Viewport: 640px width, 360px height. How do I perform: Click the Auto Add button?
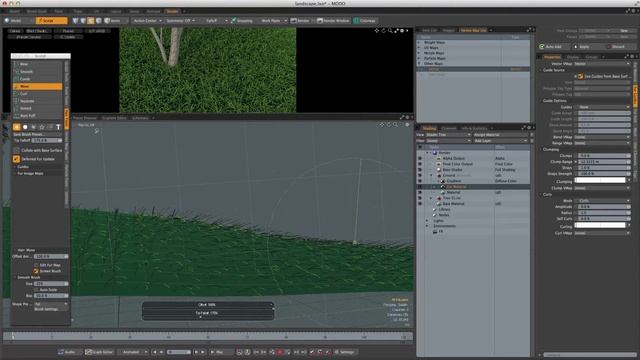tap(551, 47)
